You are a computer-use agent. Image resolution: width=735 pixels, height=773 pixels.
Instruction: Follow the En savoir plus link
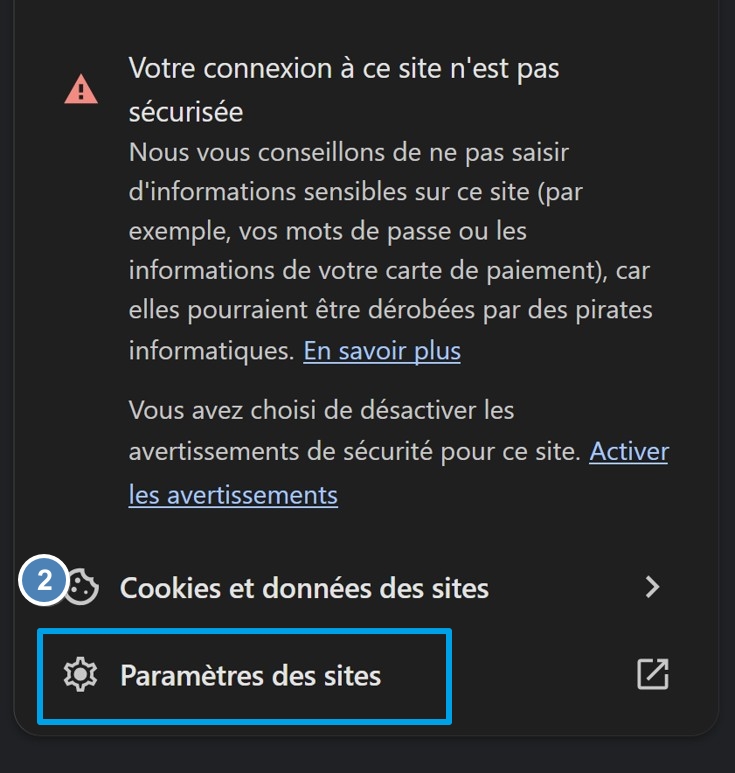pyautogui.click(x=382, y=351)
